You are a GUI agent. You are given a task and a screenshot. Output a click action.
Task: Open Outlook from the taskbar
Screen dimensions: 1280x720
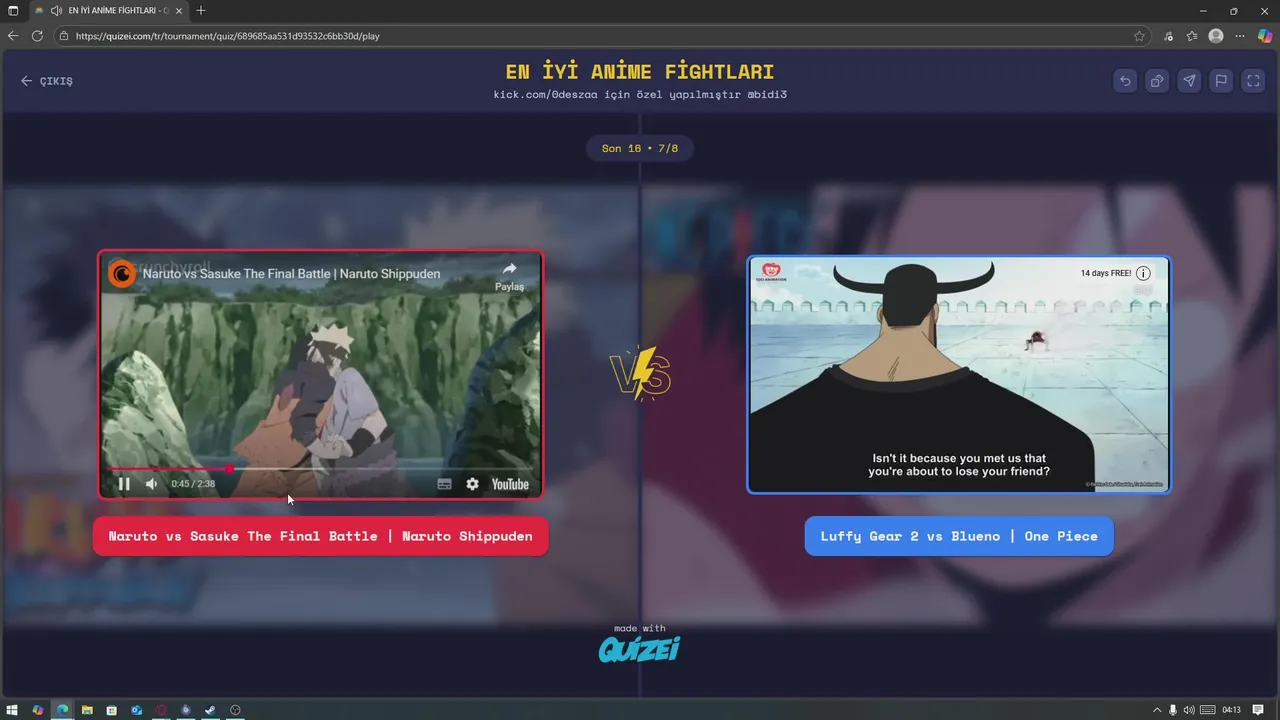136,710
